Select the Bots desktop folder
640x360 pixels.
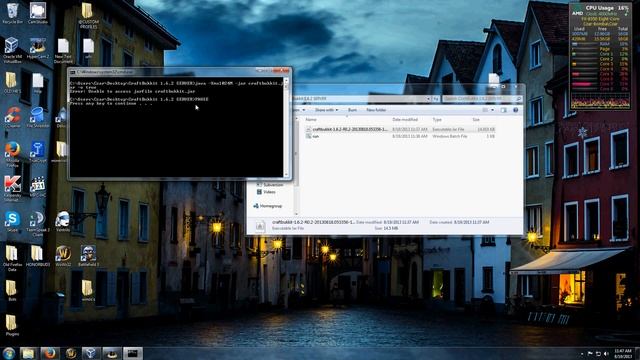pyautogui.click(x=12, y=291)
